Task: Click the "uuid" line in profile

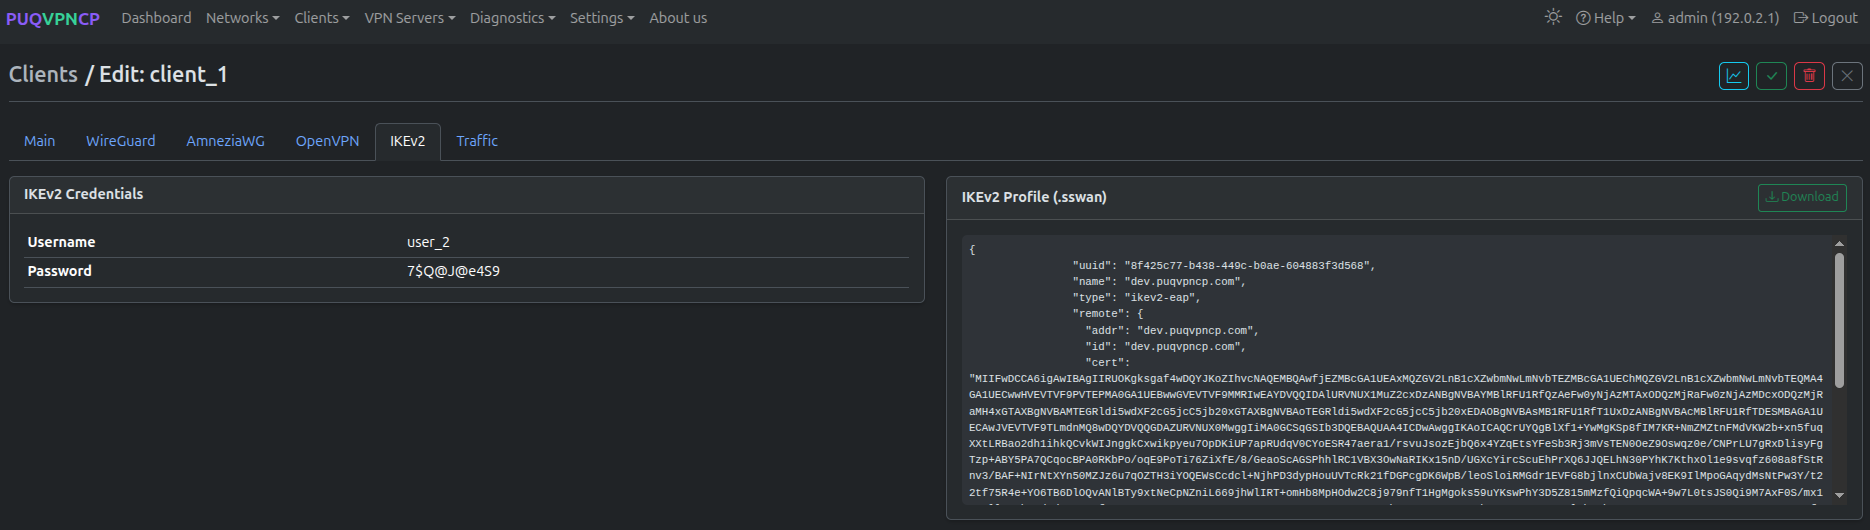Action: point(1224,266)
